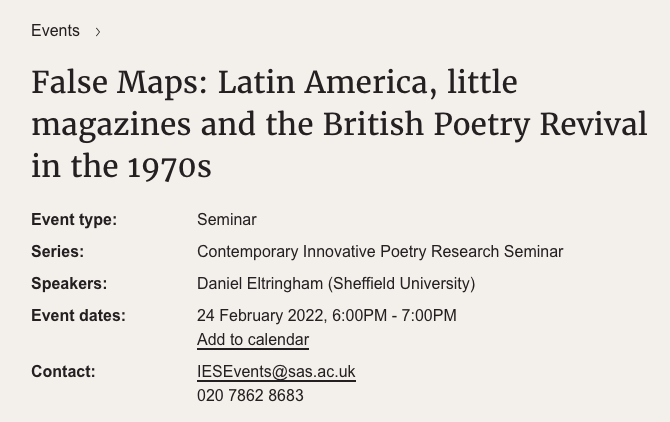Click the "Speakers:" label
The width and height of the screenshot is (670, 422).
click(69, 284)
